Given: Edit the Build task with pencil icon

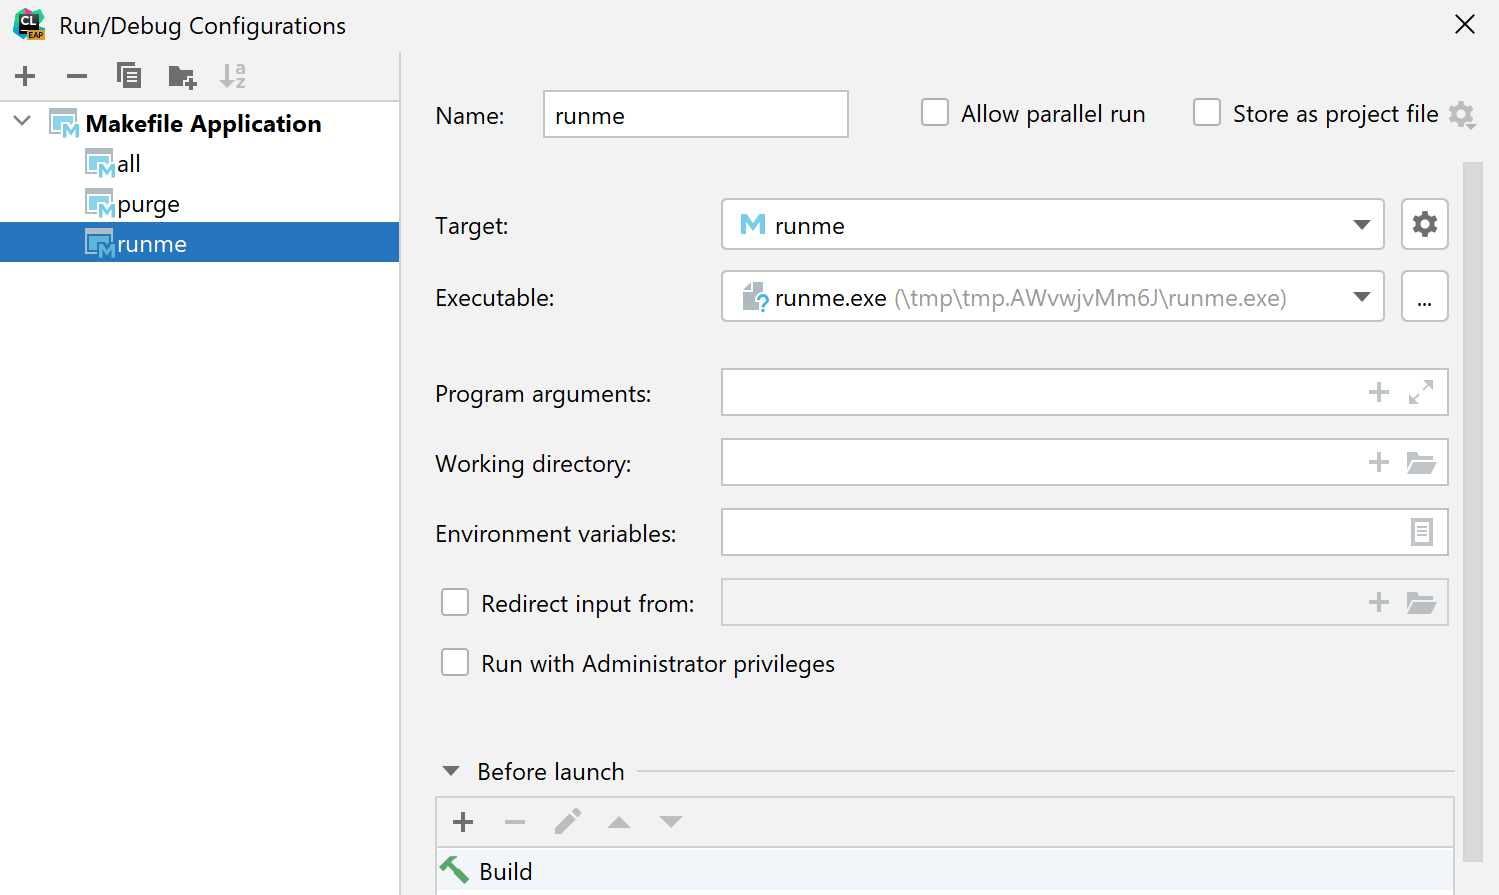Looking at the screenshot, I should point(567,821).
